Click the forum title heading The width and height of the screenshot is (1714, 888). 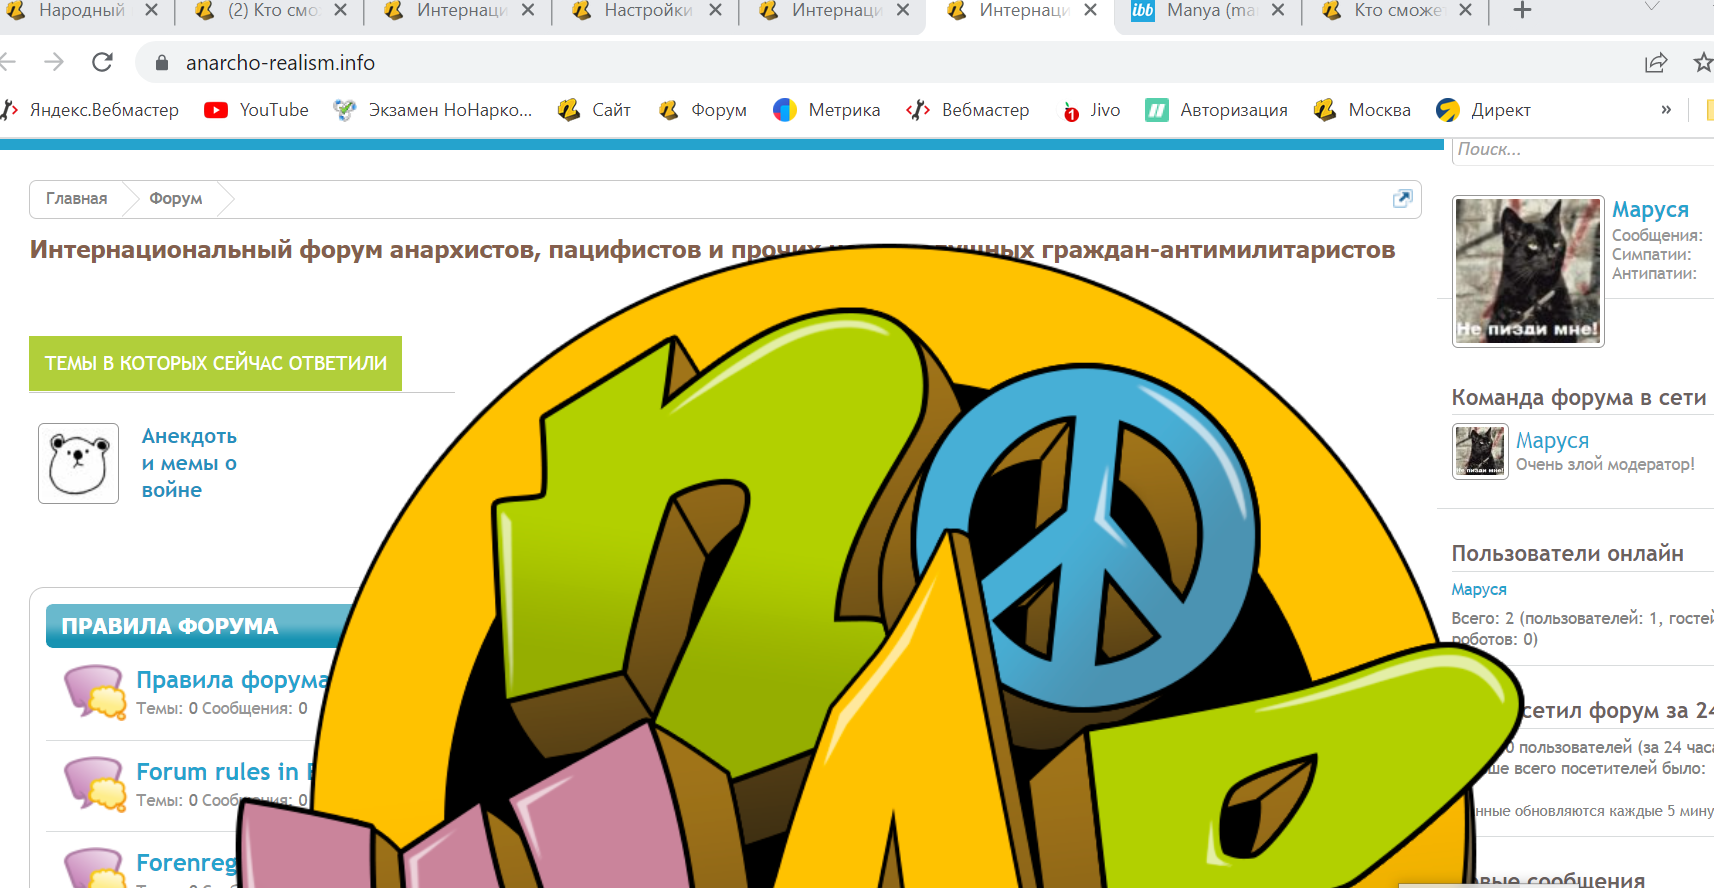712,250
